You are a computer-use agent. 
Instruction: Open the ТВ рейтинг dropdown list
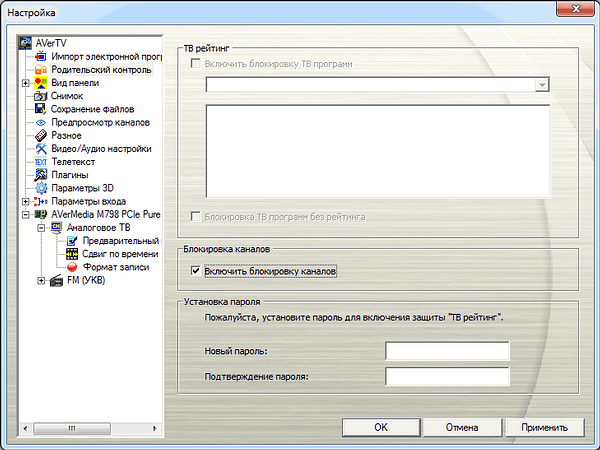tap(542, 85)
